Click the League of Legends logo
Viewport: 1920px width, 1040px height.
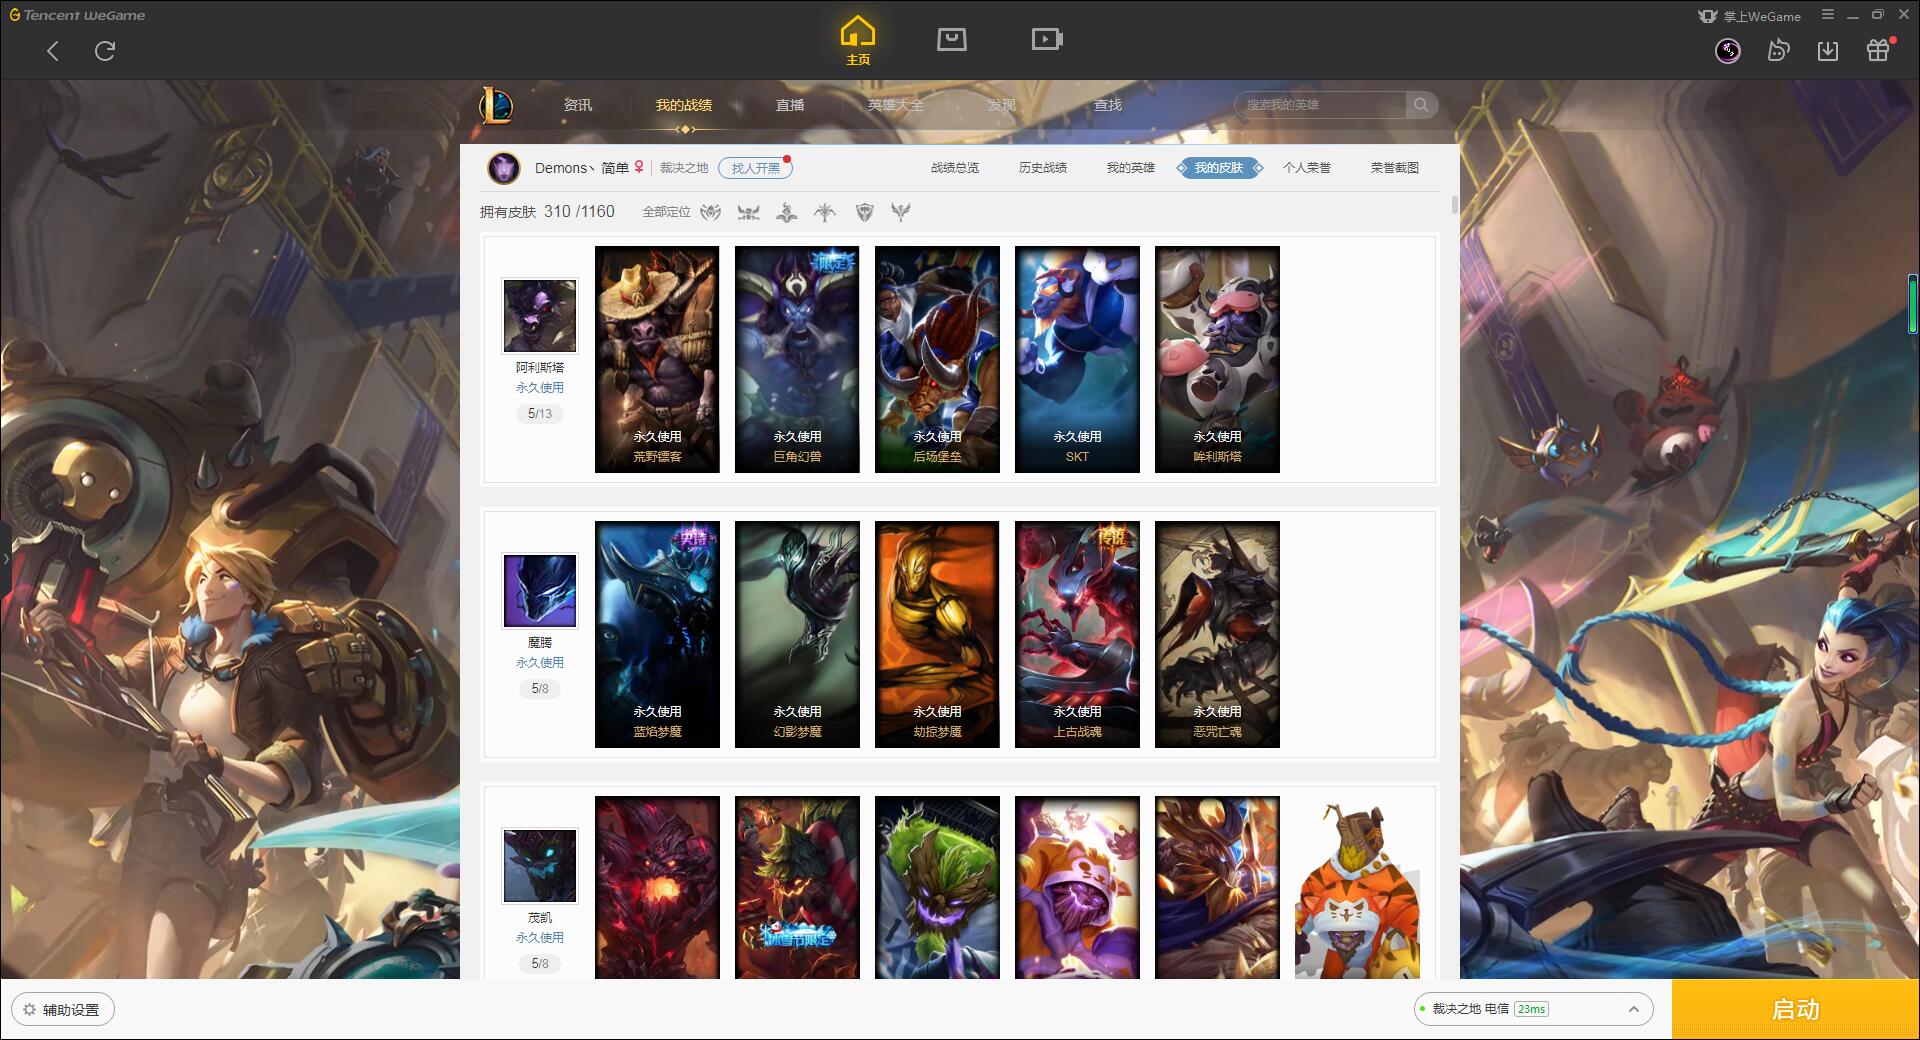coord(496,105)
